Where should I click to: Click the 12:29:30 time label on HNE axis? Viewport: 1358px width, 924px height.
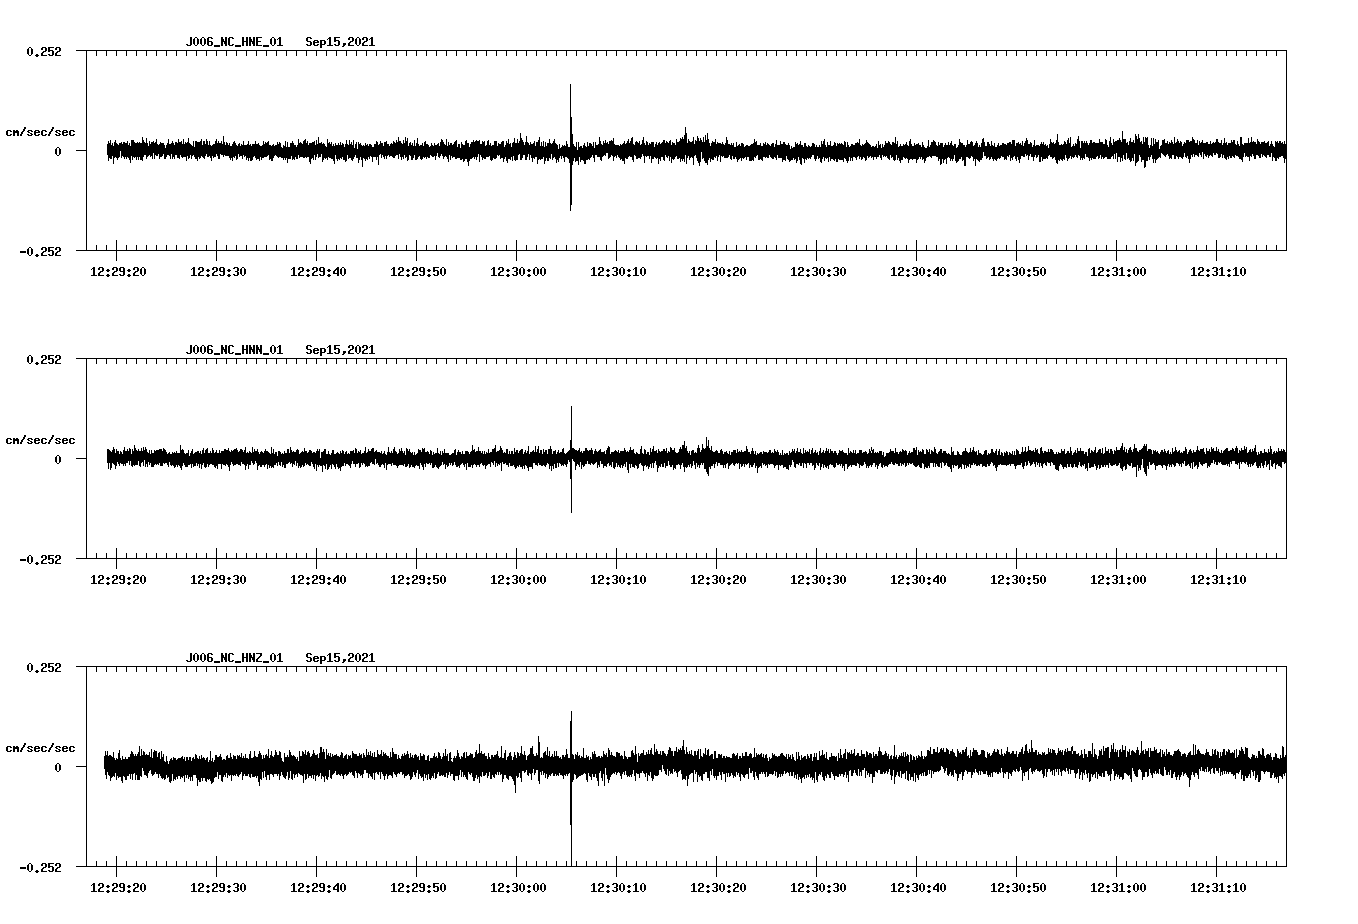pyautogui.click(x=218, y=272)
